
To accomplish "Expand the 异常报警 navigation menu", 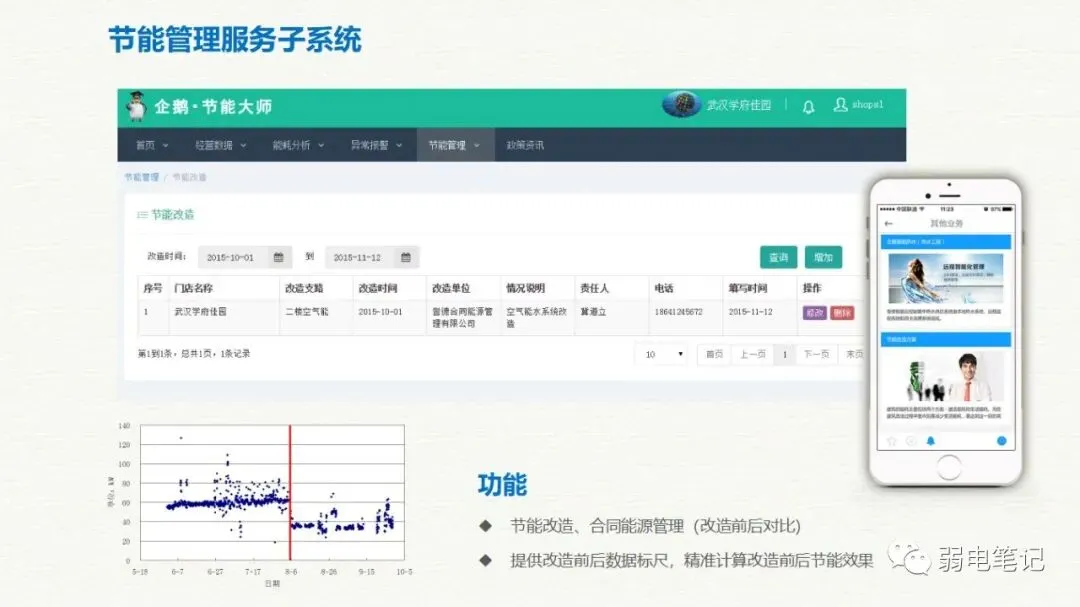I will (376, 145).
